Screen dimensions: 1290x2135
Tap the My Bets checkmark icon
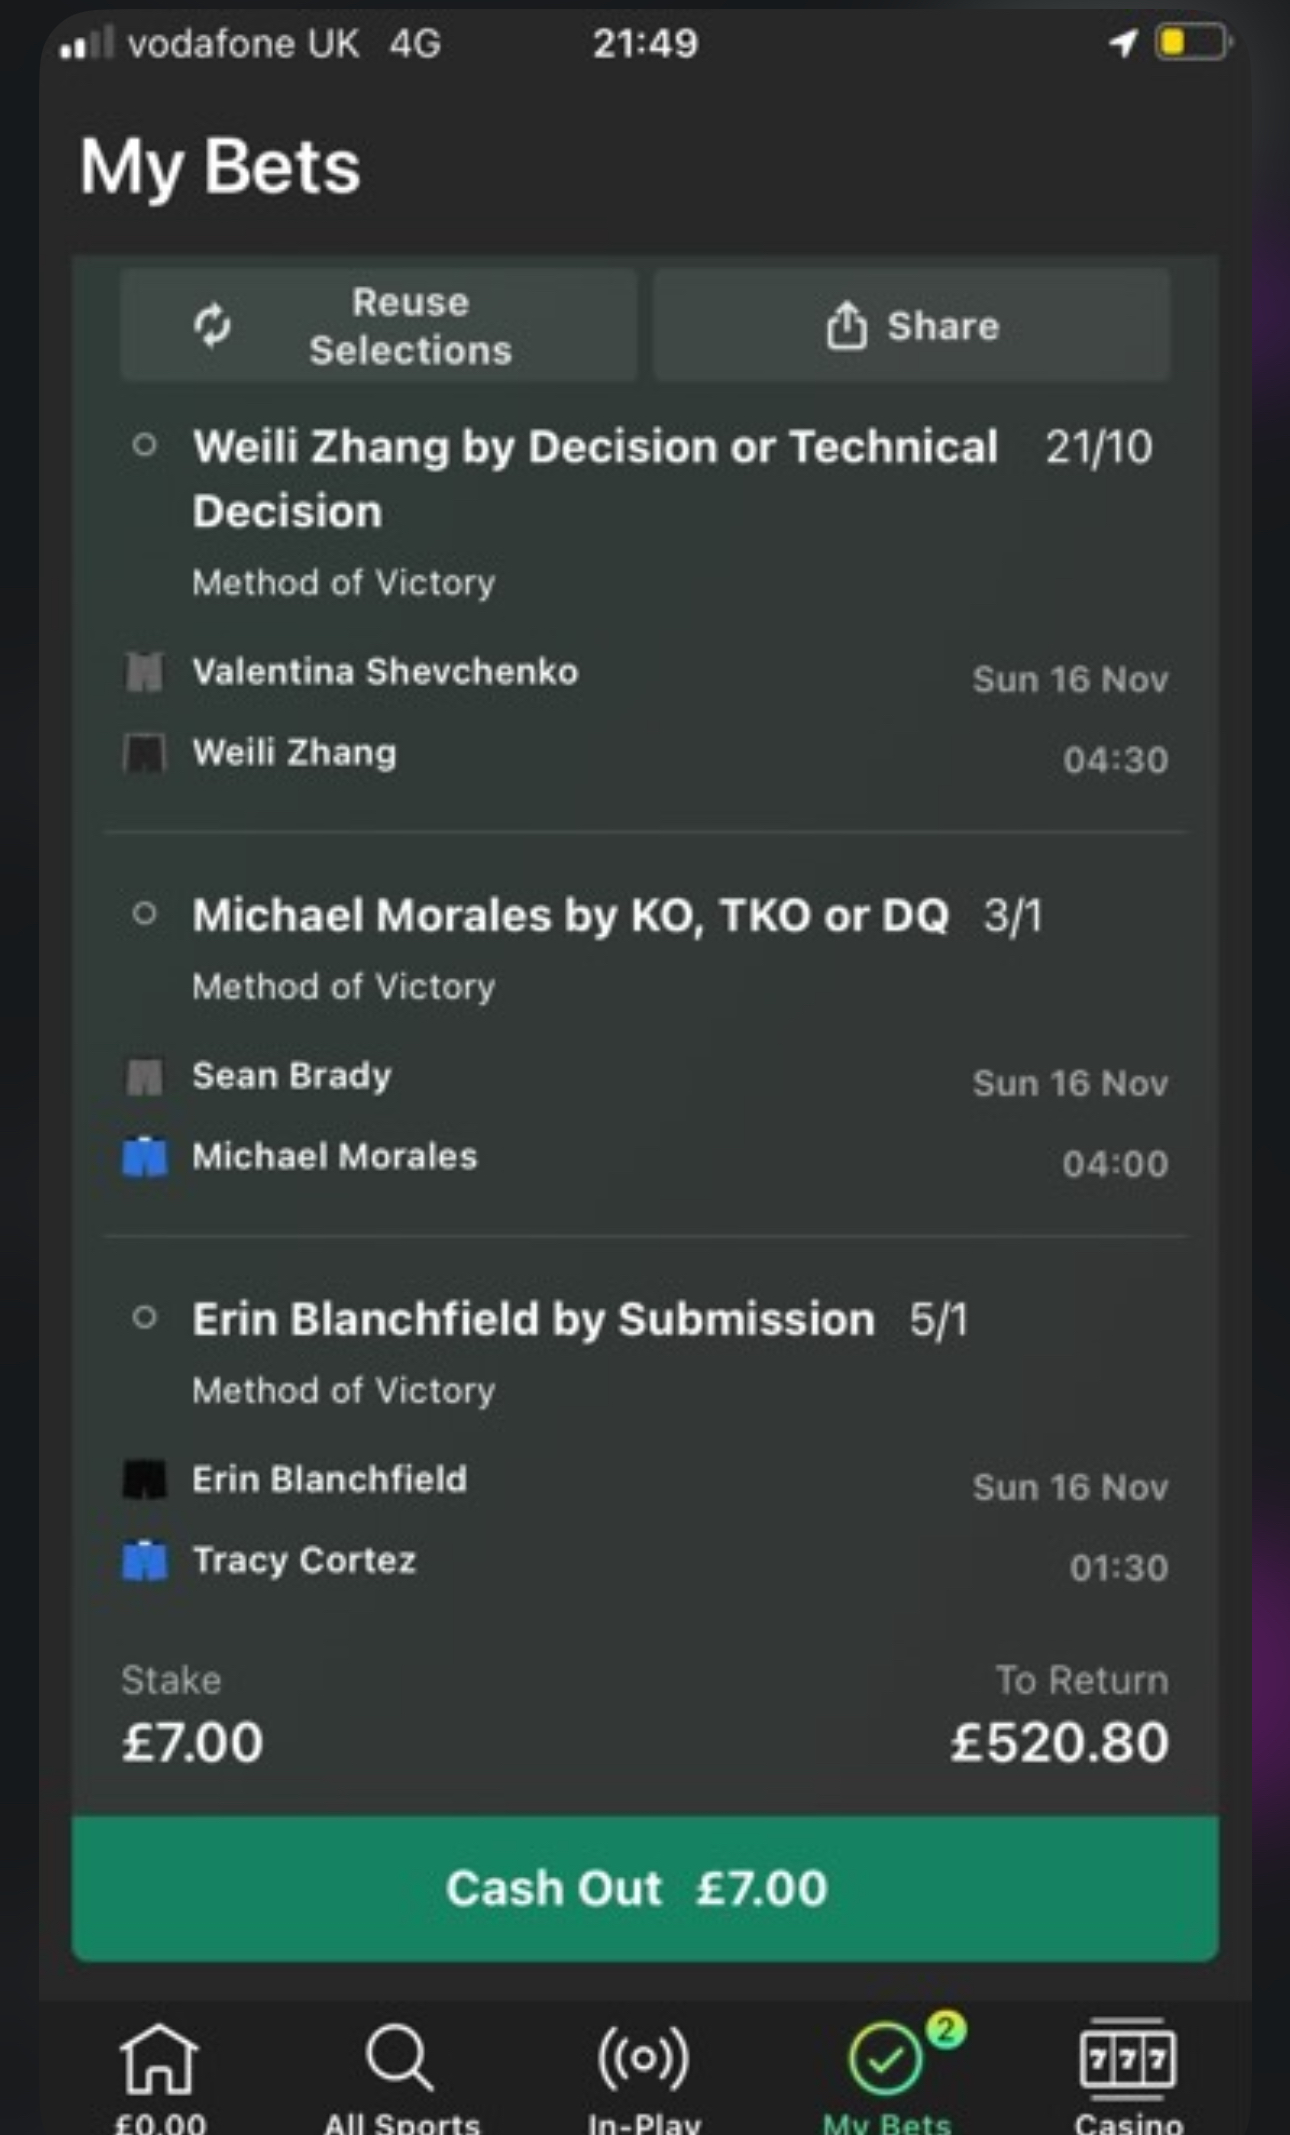pos(885,2060)
